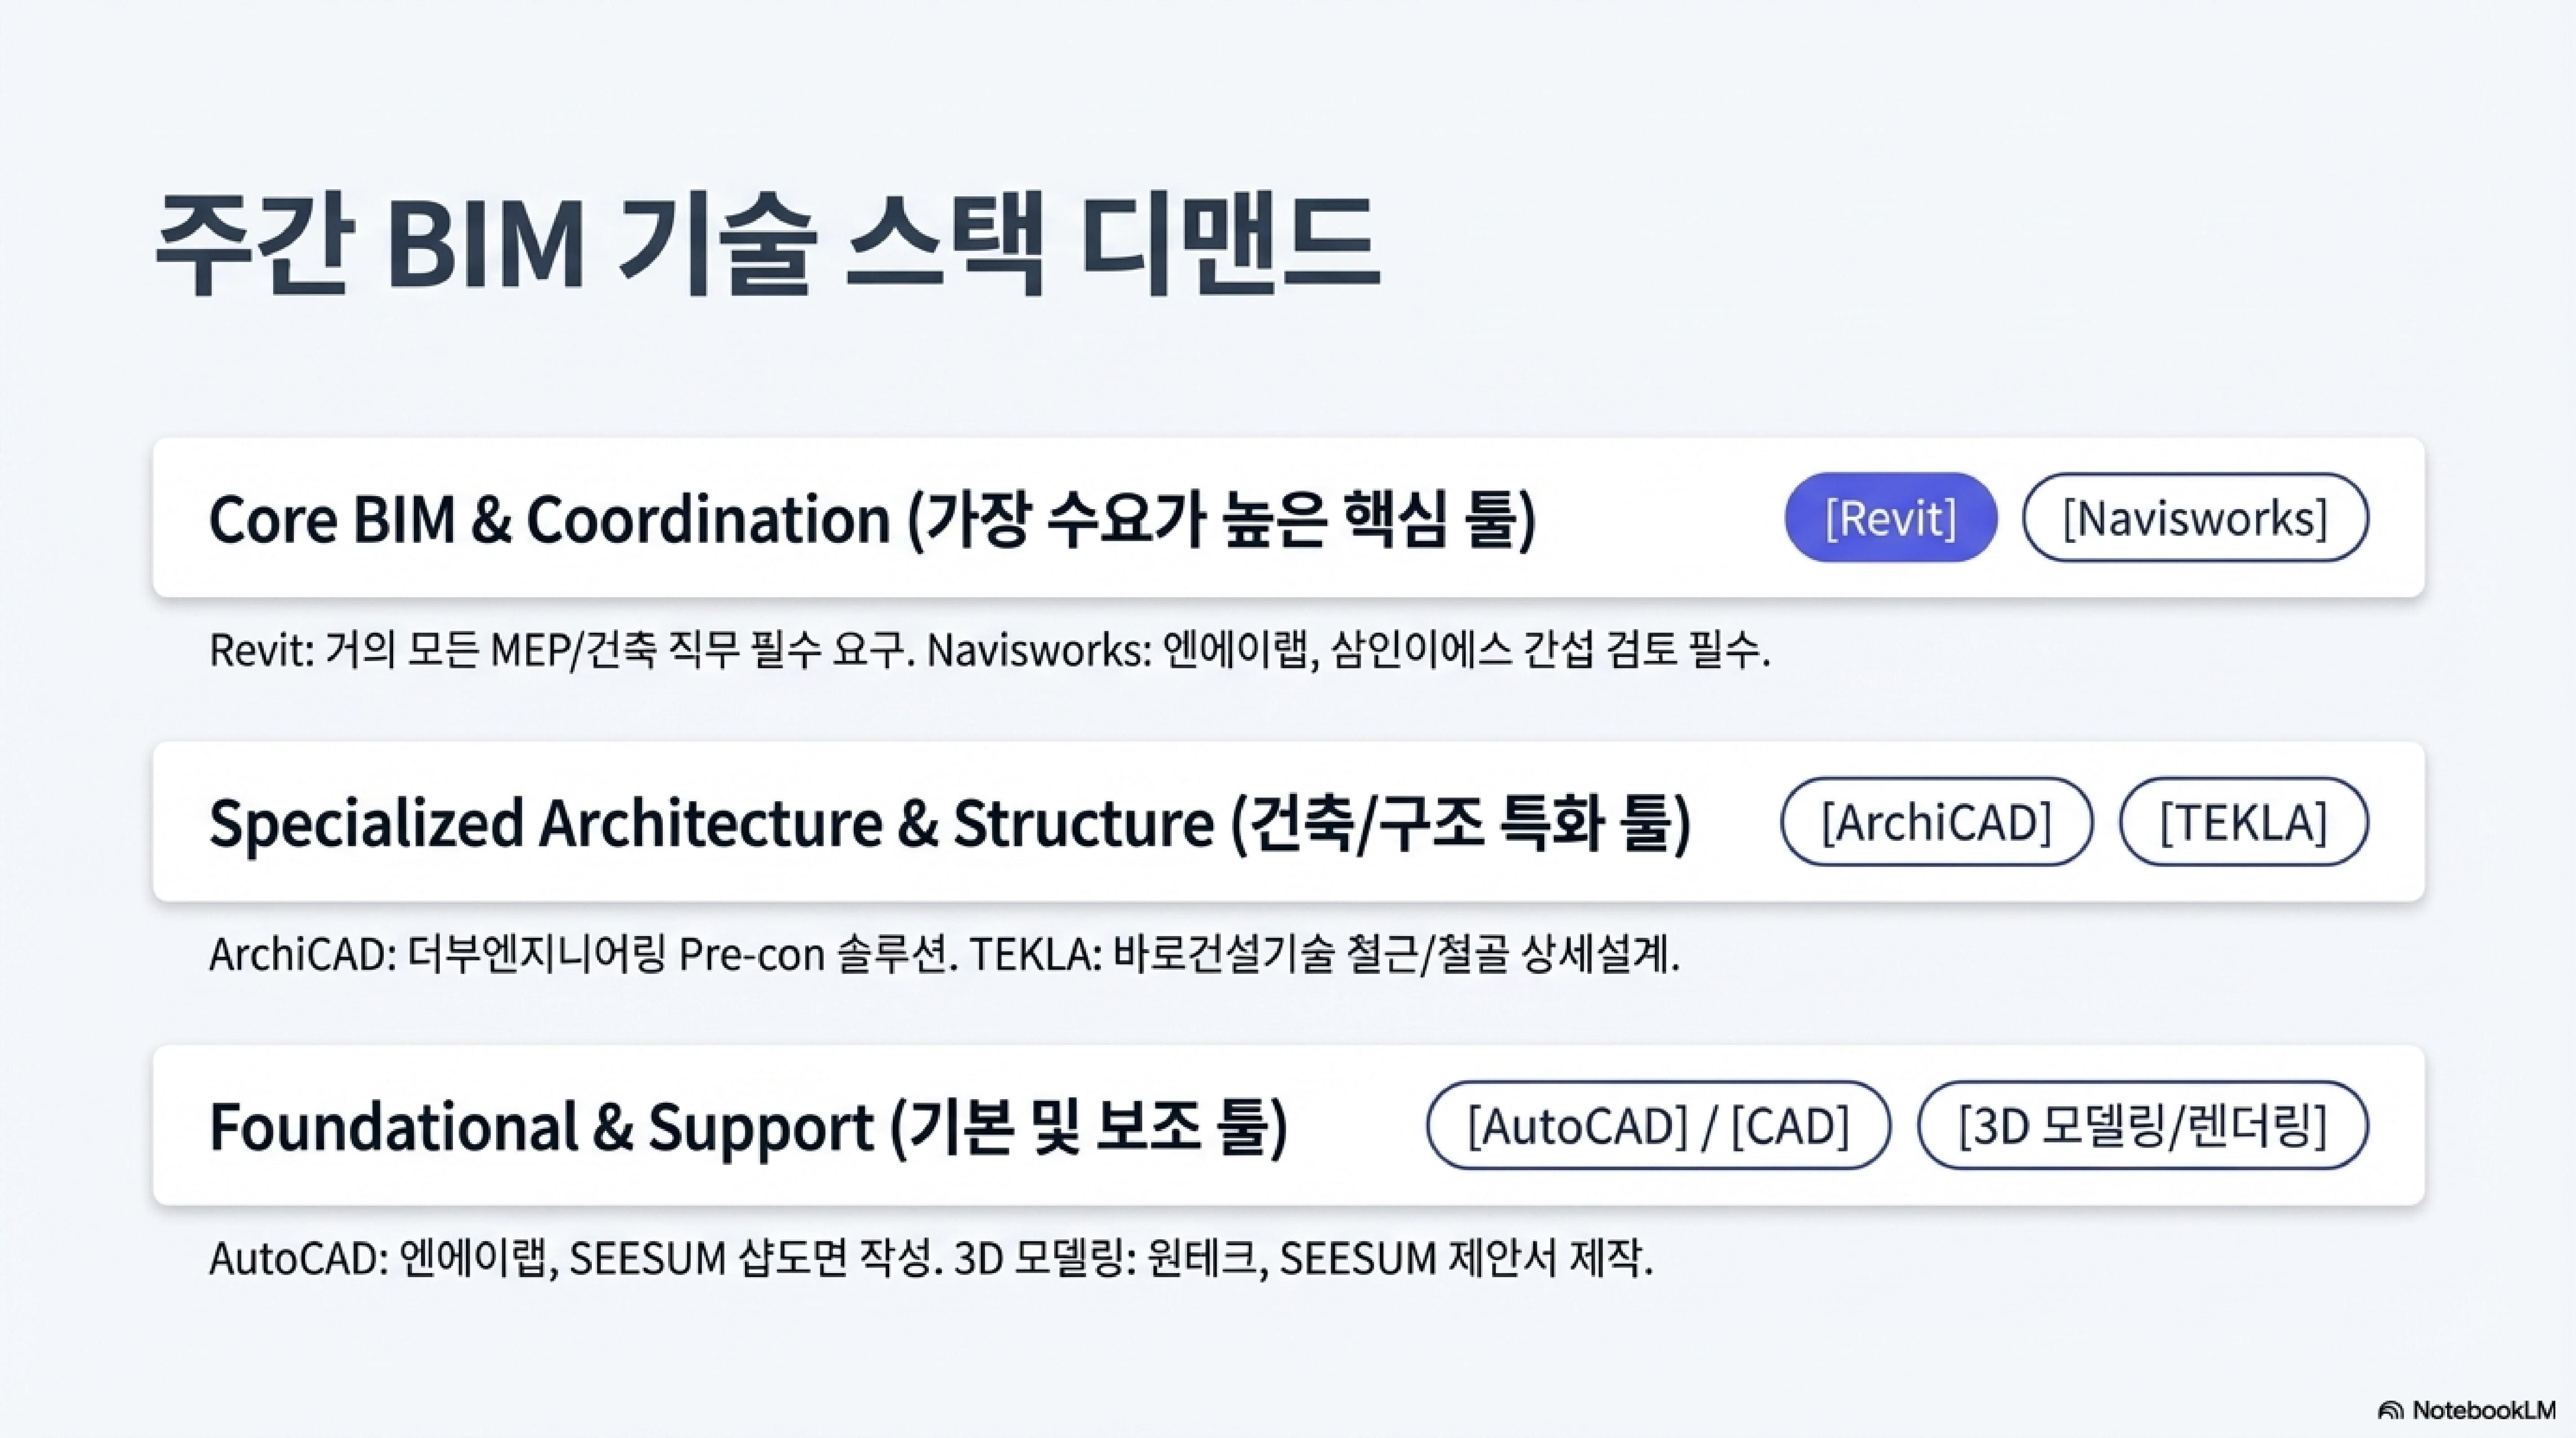Click the 3D 모델링 원테크 제안서 제작 text
The width and height of the screenshot is (2576, 1438).
(x=1303, y=1259)
